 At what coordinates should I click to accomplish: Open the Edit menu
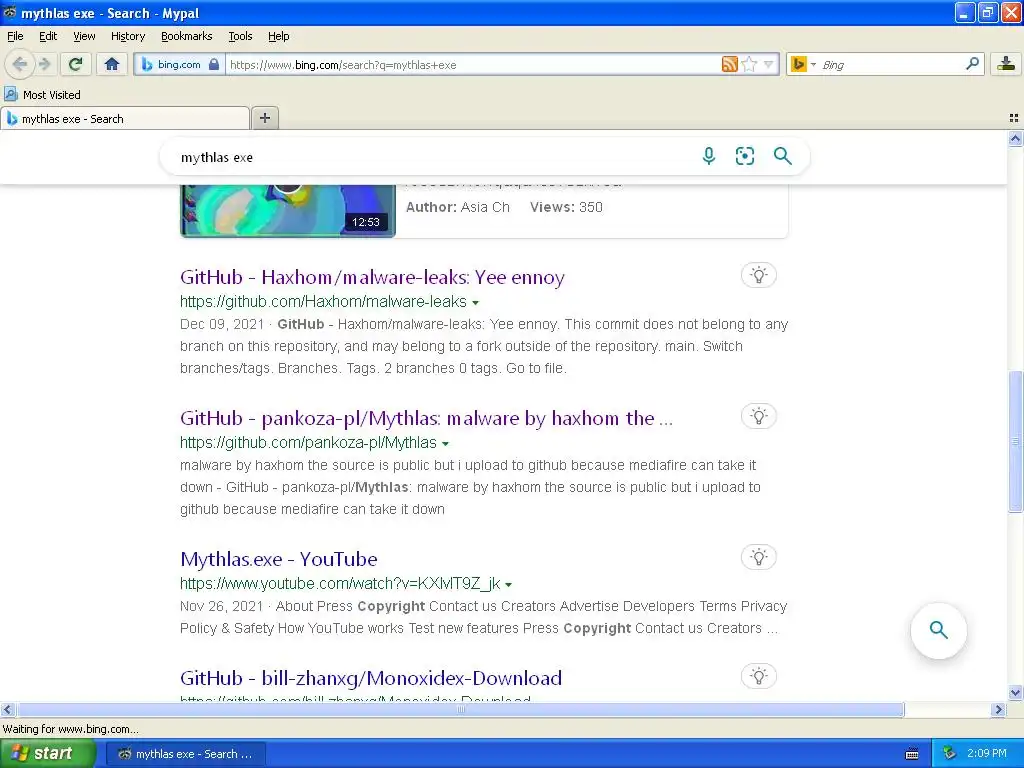(48, 36)
